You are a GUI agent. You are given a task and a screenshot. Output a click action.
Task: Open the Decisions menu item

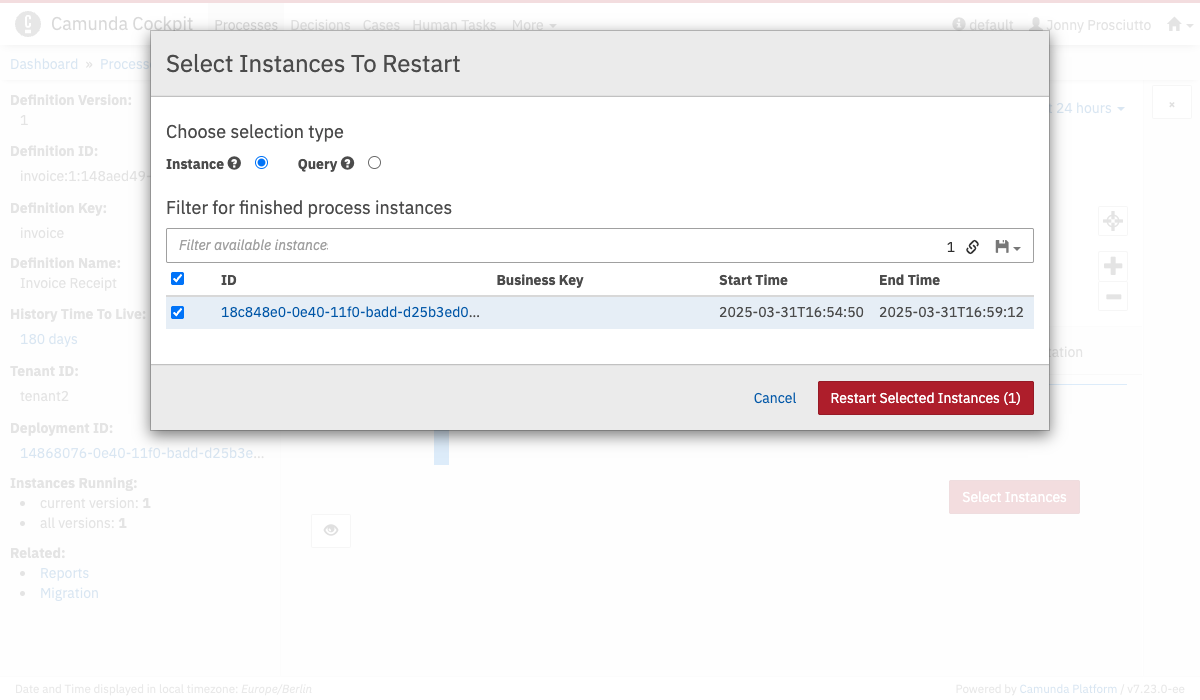(x=321, y=25)
